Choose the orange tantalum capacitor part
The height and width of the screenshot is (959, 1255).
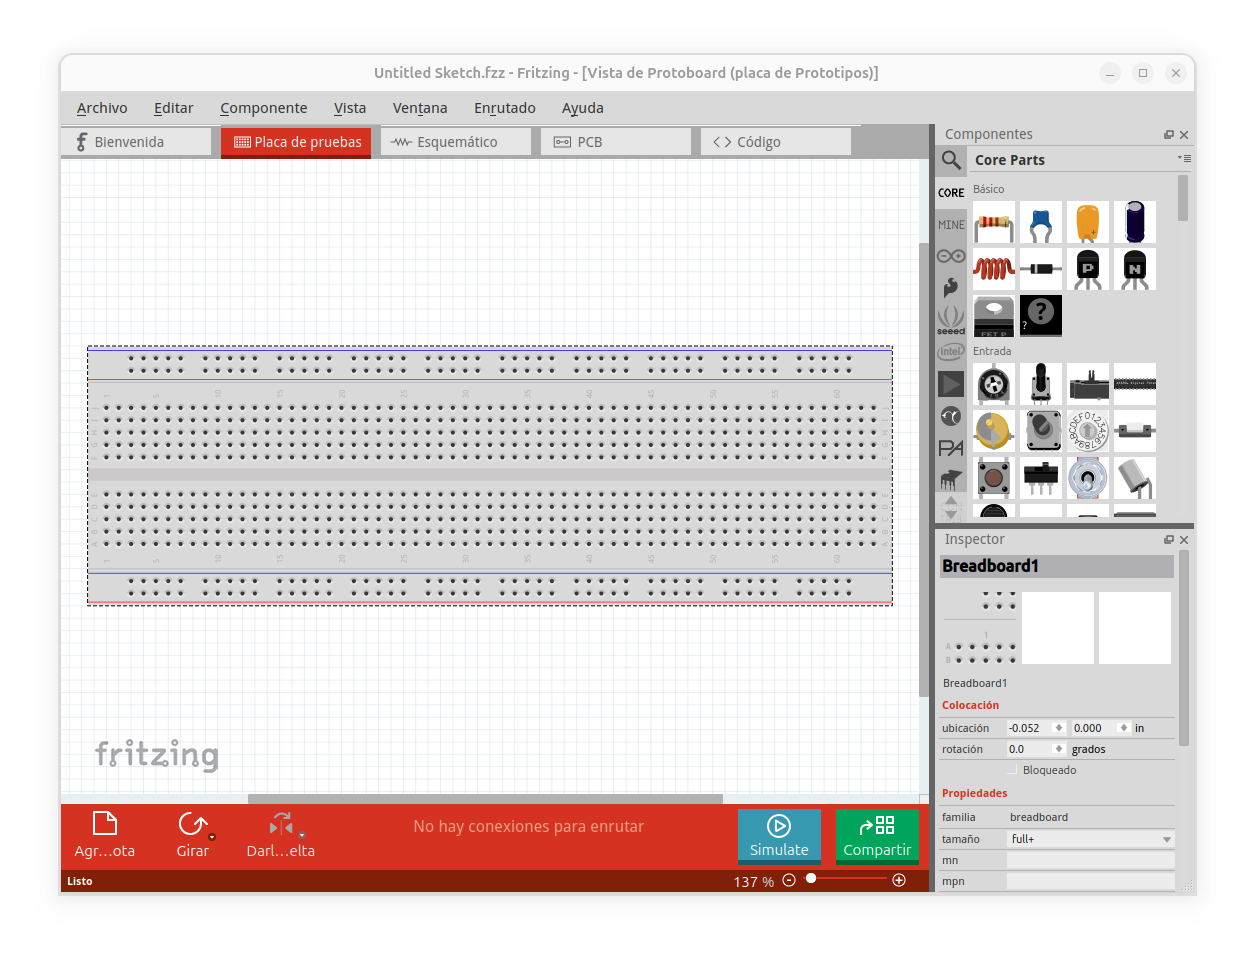point(1087,222)
